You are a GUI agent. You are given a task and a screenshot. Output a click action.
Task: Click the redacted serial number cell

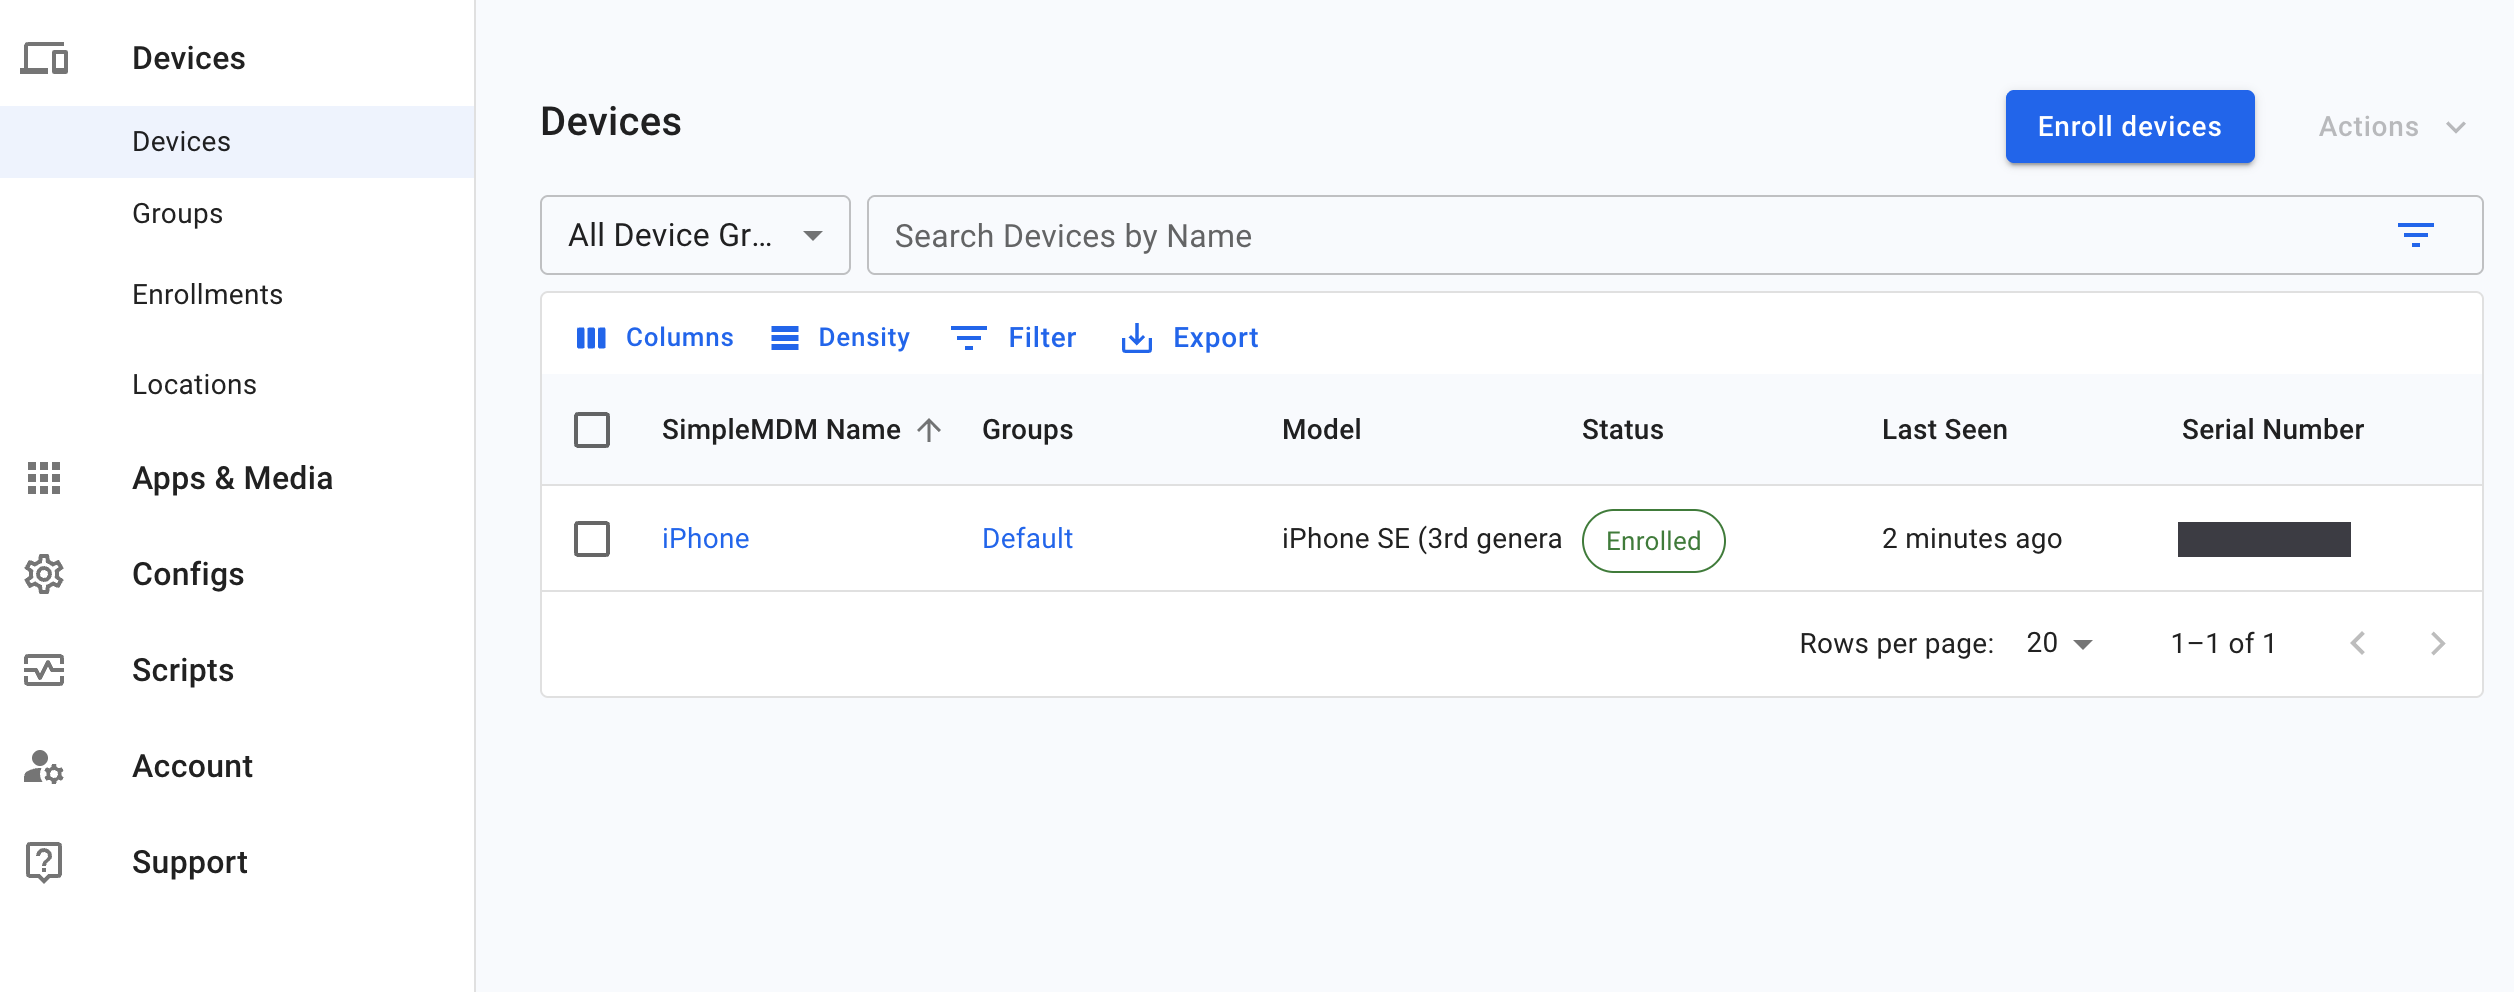pos(2264,539)
